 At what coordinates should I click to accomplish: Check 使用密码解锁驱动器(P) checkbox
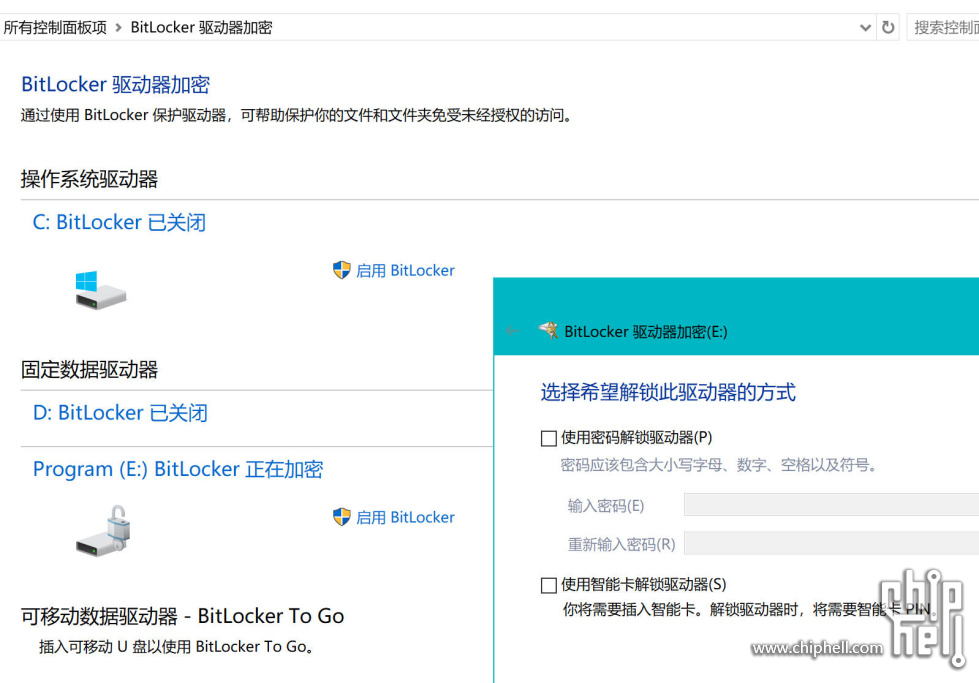click(x=549, y=438)
